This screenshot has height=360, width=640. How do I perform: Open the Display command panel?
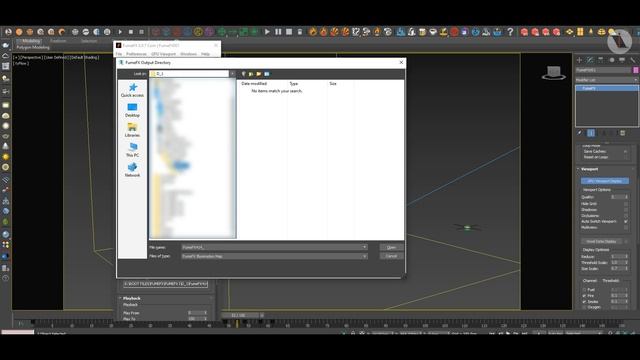622,60
